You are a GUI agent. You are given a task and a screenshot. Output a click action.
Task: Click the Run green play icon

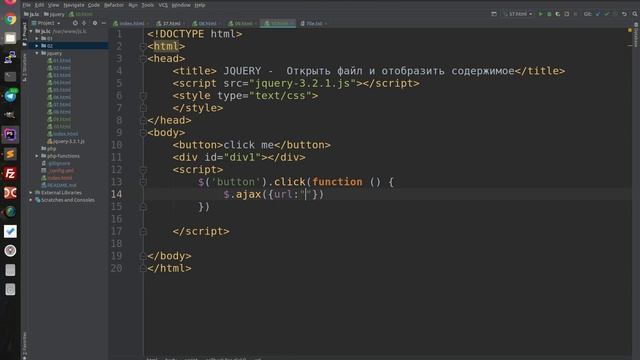(x=540, y=14)
